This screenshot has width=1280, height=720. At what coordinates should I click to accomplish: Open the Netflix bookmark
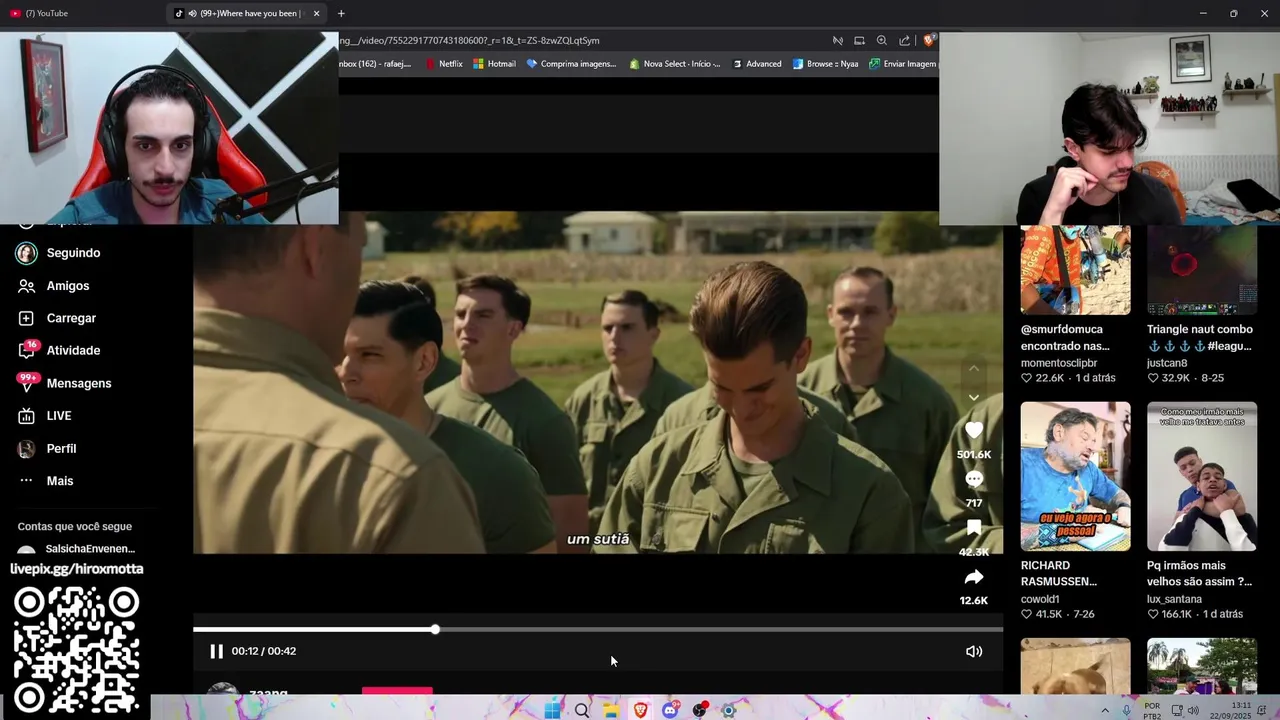click(444, 64)
